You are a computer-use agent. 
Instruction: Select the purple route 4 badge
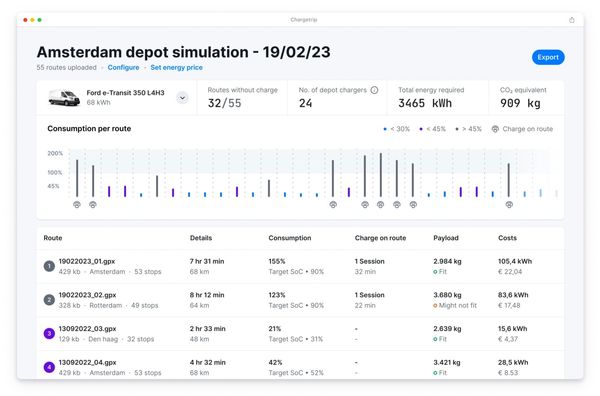49,367
